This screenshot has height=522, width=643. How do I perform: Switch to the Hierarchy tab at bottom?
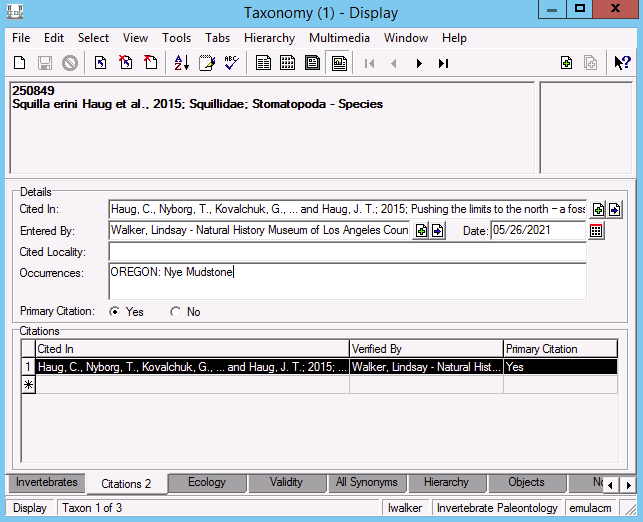(446, 482)
